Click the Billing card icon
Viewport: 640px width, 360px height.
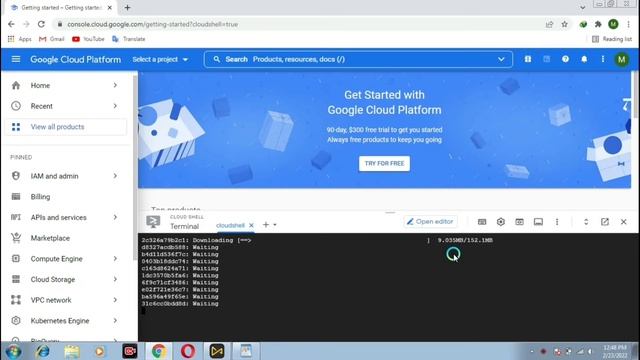(16, 197)
